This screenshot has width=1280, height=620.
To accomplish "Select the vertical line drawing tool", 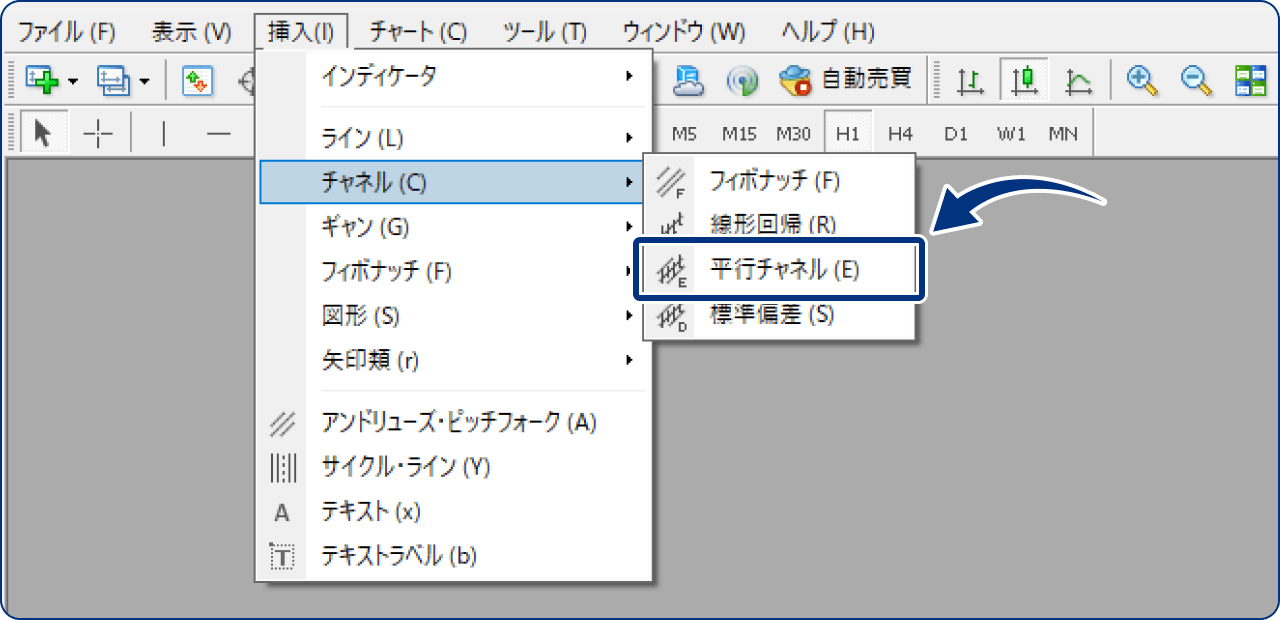I will (162, 131).
